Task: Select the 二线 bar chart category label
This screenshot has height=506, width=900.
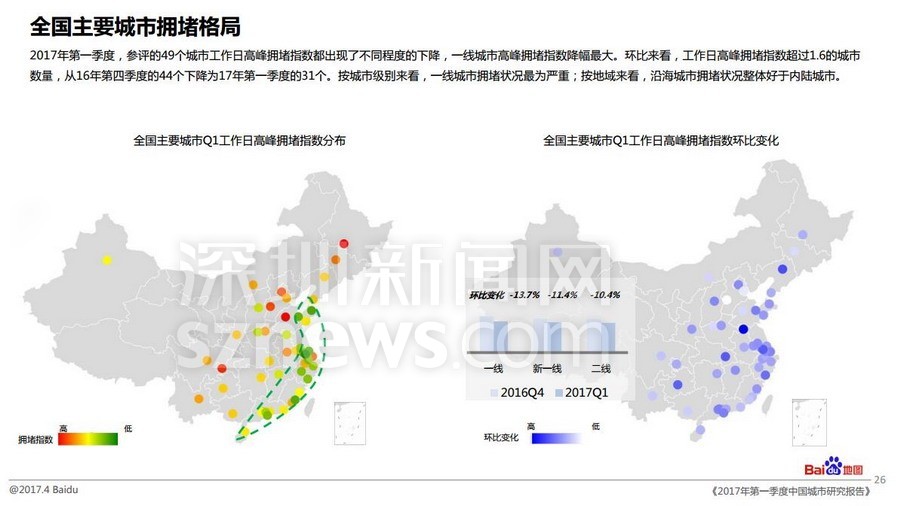Action: pyautogui.click(x=603, y=368)
